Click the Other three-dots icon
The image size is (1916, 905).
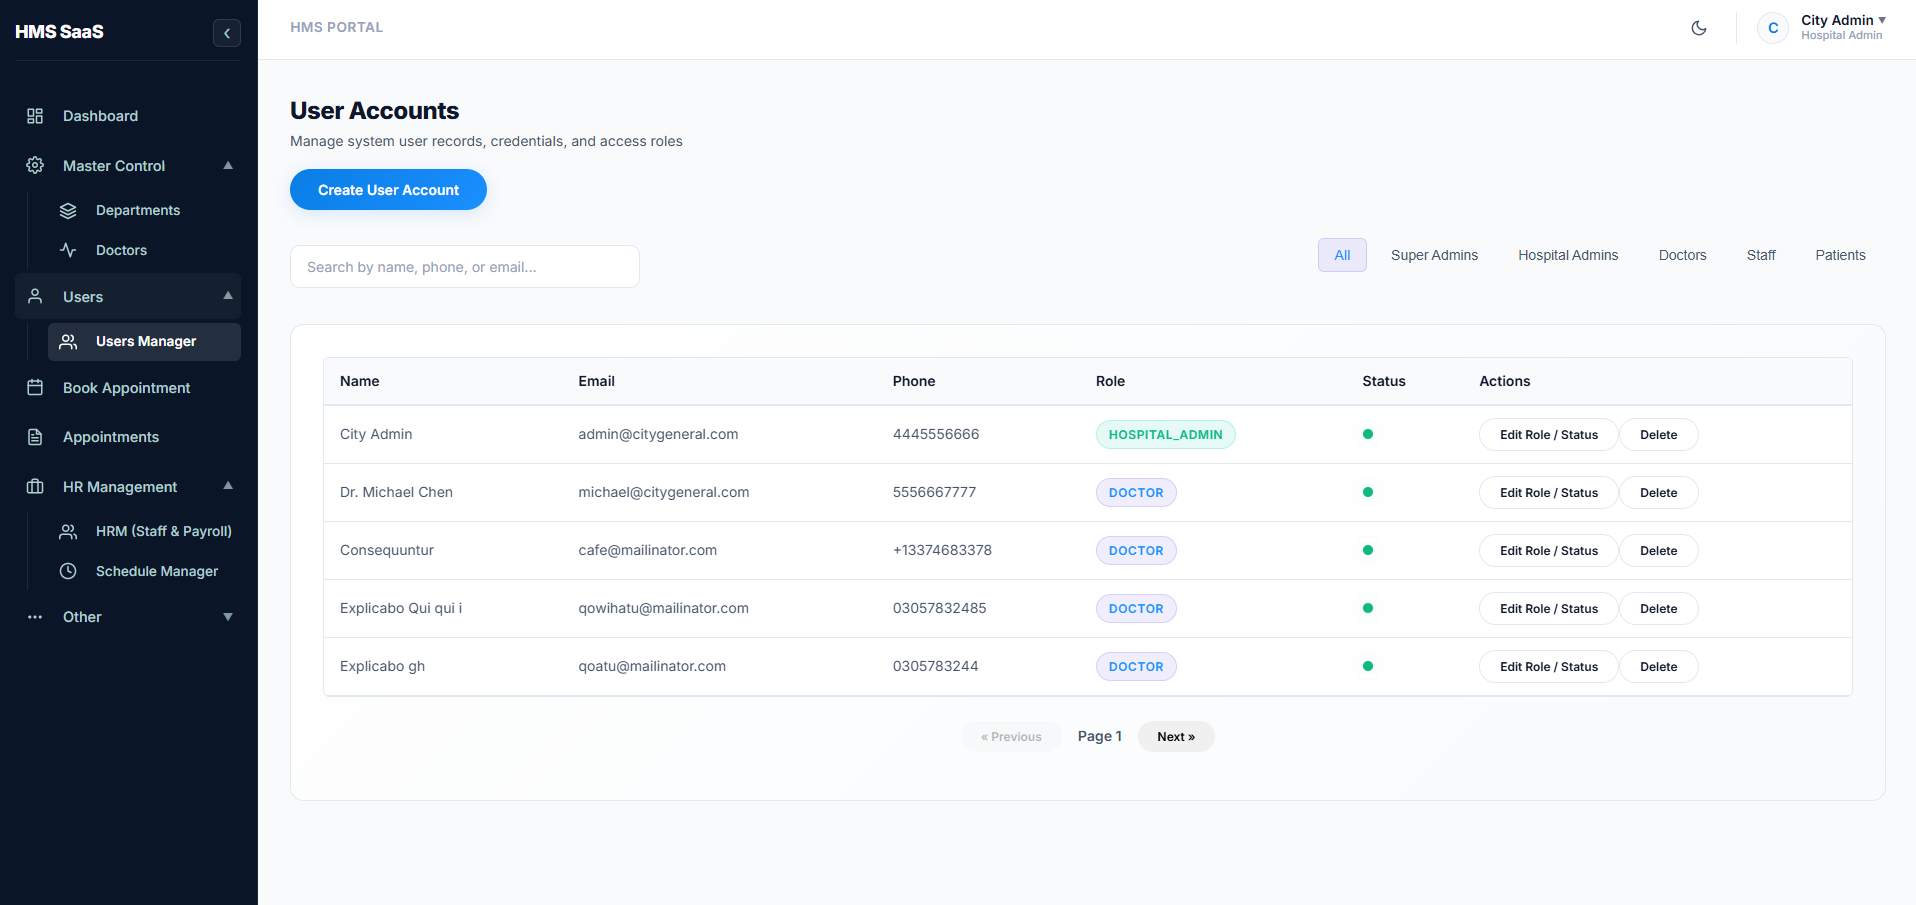[35, 617]
